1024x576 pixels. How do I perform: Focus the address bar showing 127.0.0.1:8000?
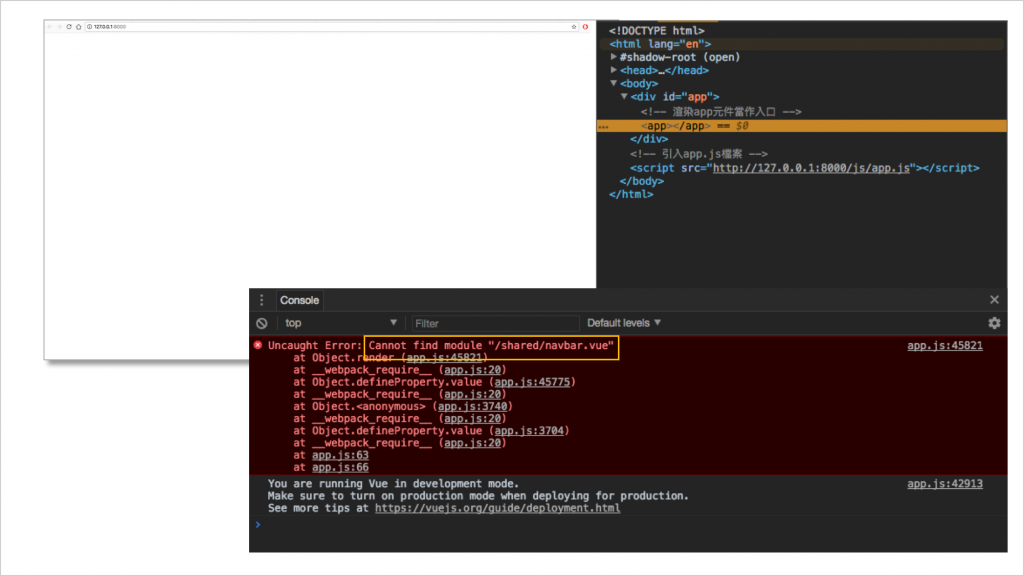331,27
